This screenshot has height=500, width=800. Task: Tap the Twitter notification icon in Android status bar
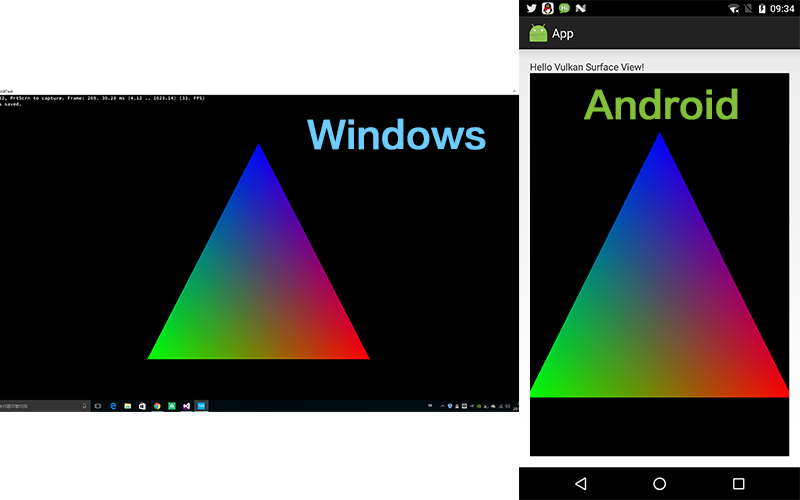tap(532, 8)
